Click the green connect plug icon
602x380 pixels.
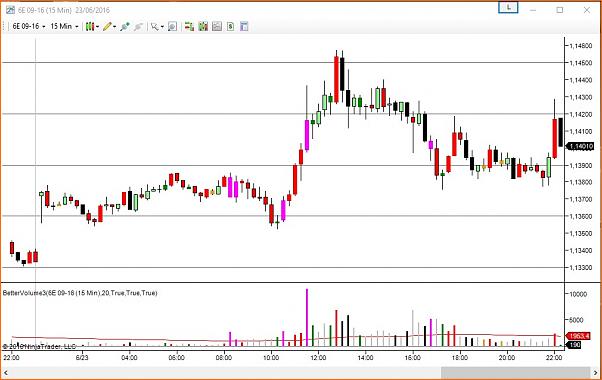coord(125,26)
